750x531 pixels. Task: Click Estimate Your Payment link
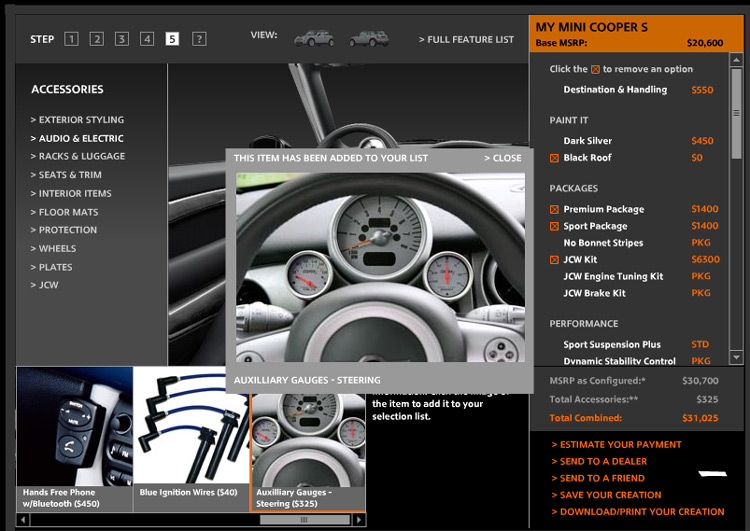[x=616, y=444]
